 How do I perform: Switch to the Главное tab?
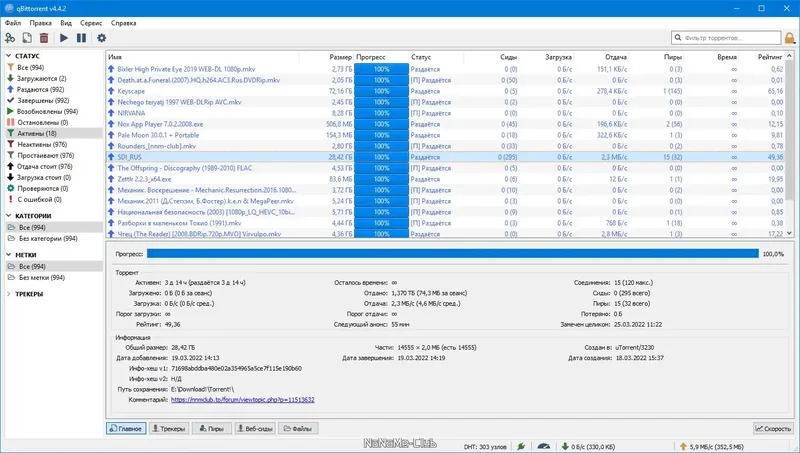click(126, 429)
